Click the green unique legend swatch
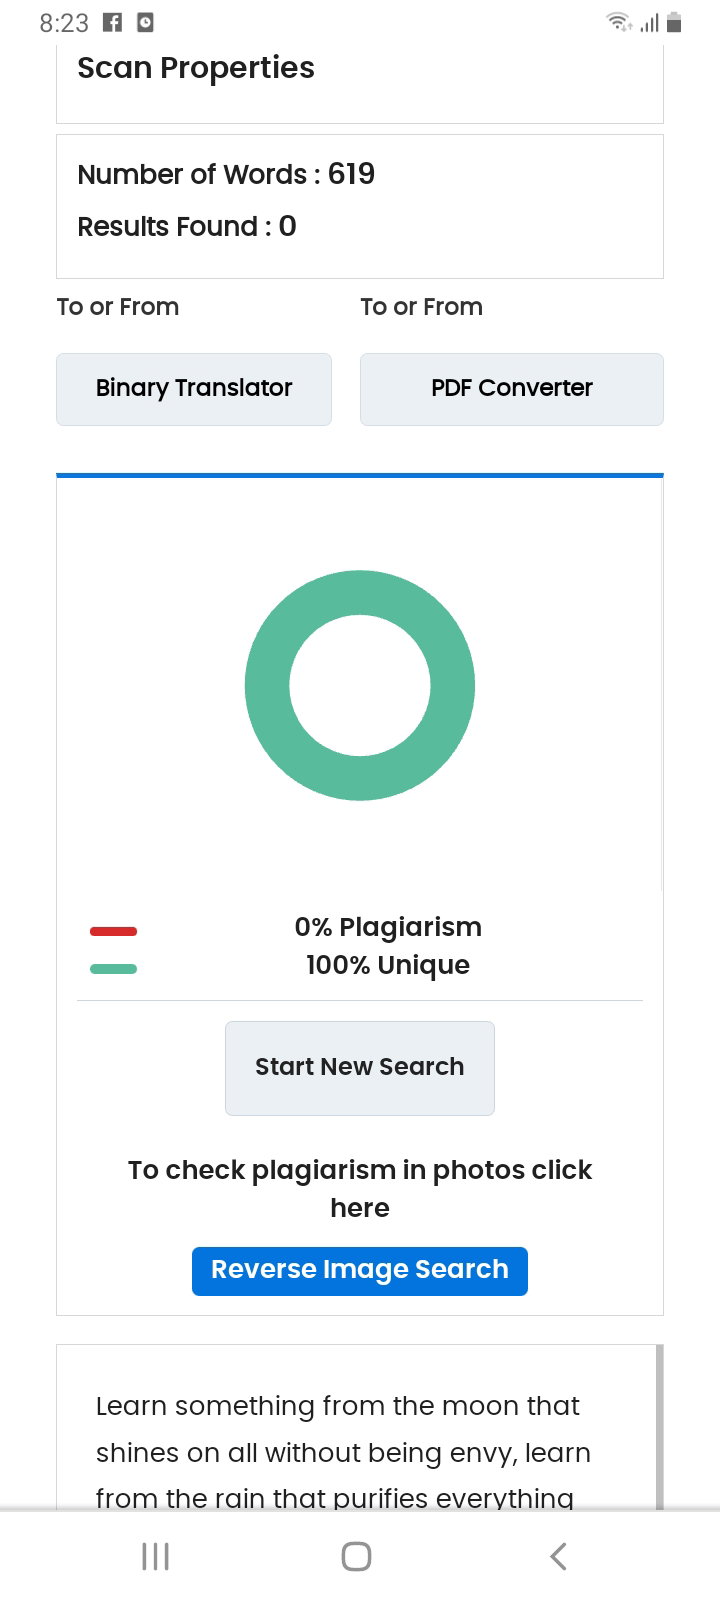 point(113,968)
